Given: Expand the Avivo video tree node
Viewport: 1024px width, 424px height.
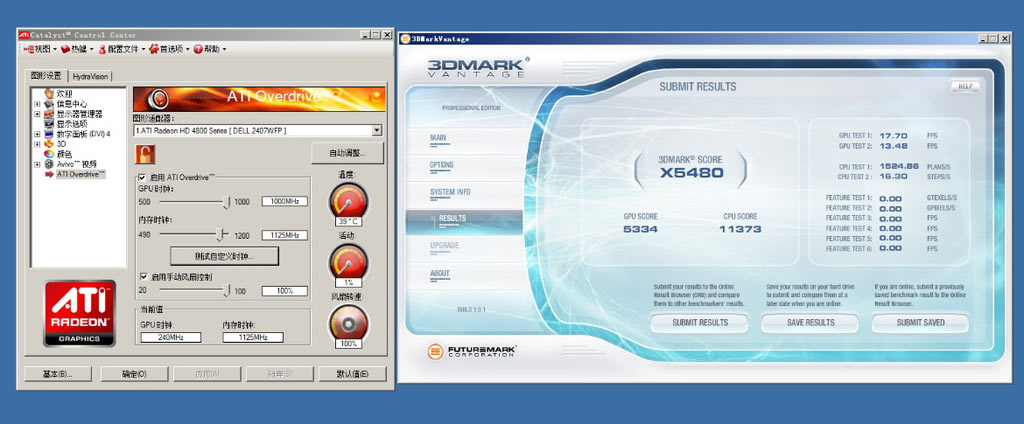Looking at the screenshot, I should tap(38, 164).
